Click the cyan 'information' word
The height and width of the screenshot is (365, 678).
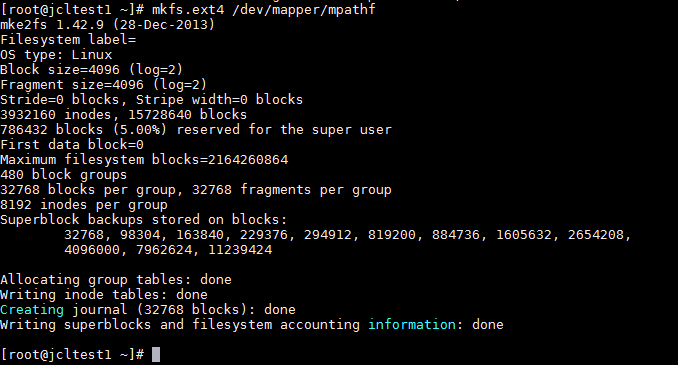[x=412, y=324]
